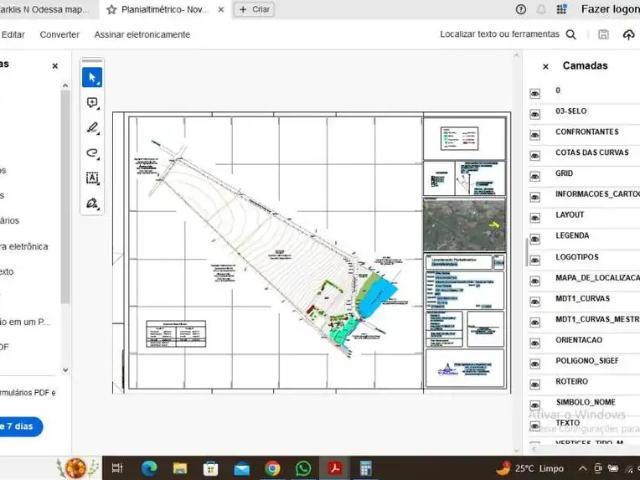This screenshot has width=640, height=480.
Task: Open the help question mark icon
Action: point(521,9)
